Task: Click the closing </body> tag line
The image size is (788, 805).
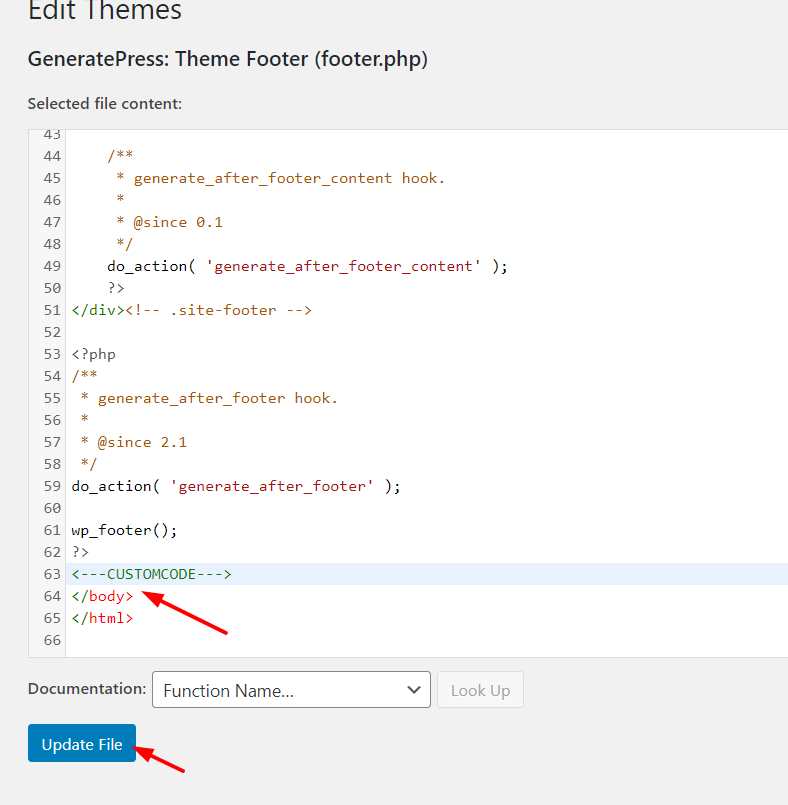Action: coord(102,596)
